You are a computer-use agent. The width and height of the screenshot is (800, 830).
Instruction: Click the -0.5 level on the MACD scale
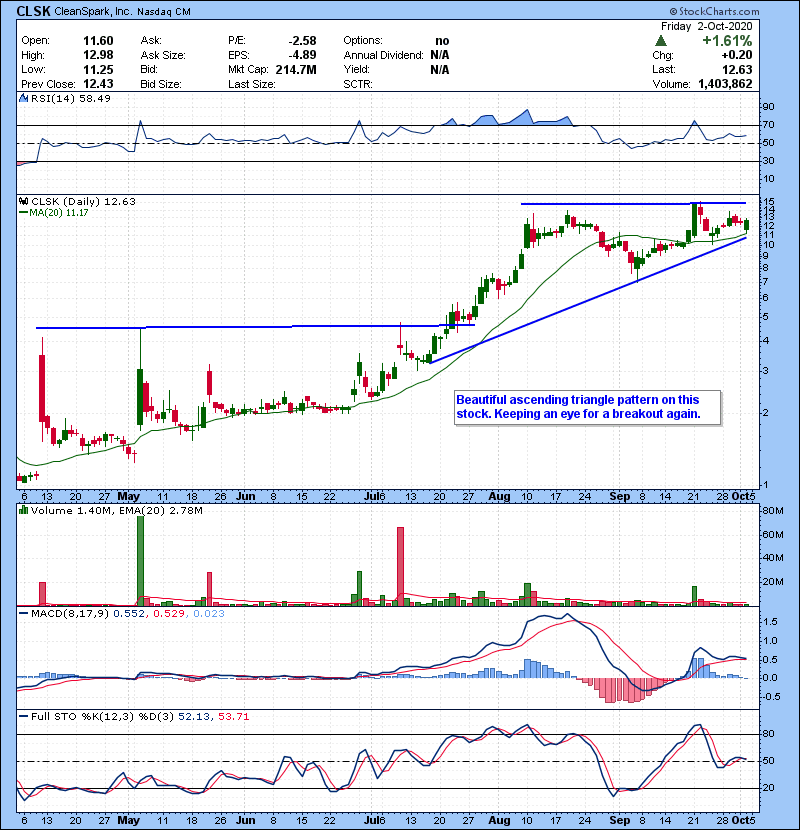(x=770, y=697)
